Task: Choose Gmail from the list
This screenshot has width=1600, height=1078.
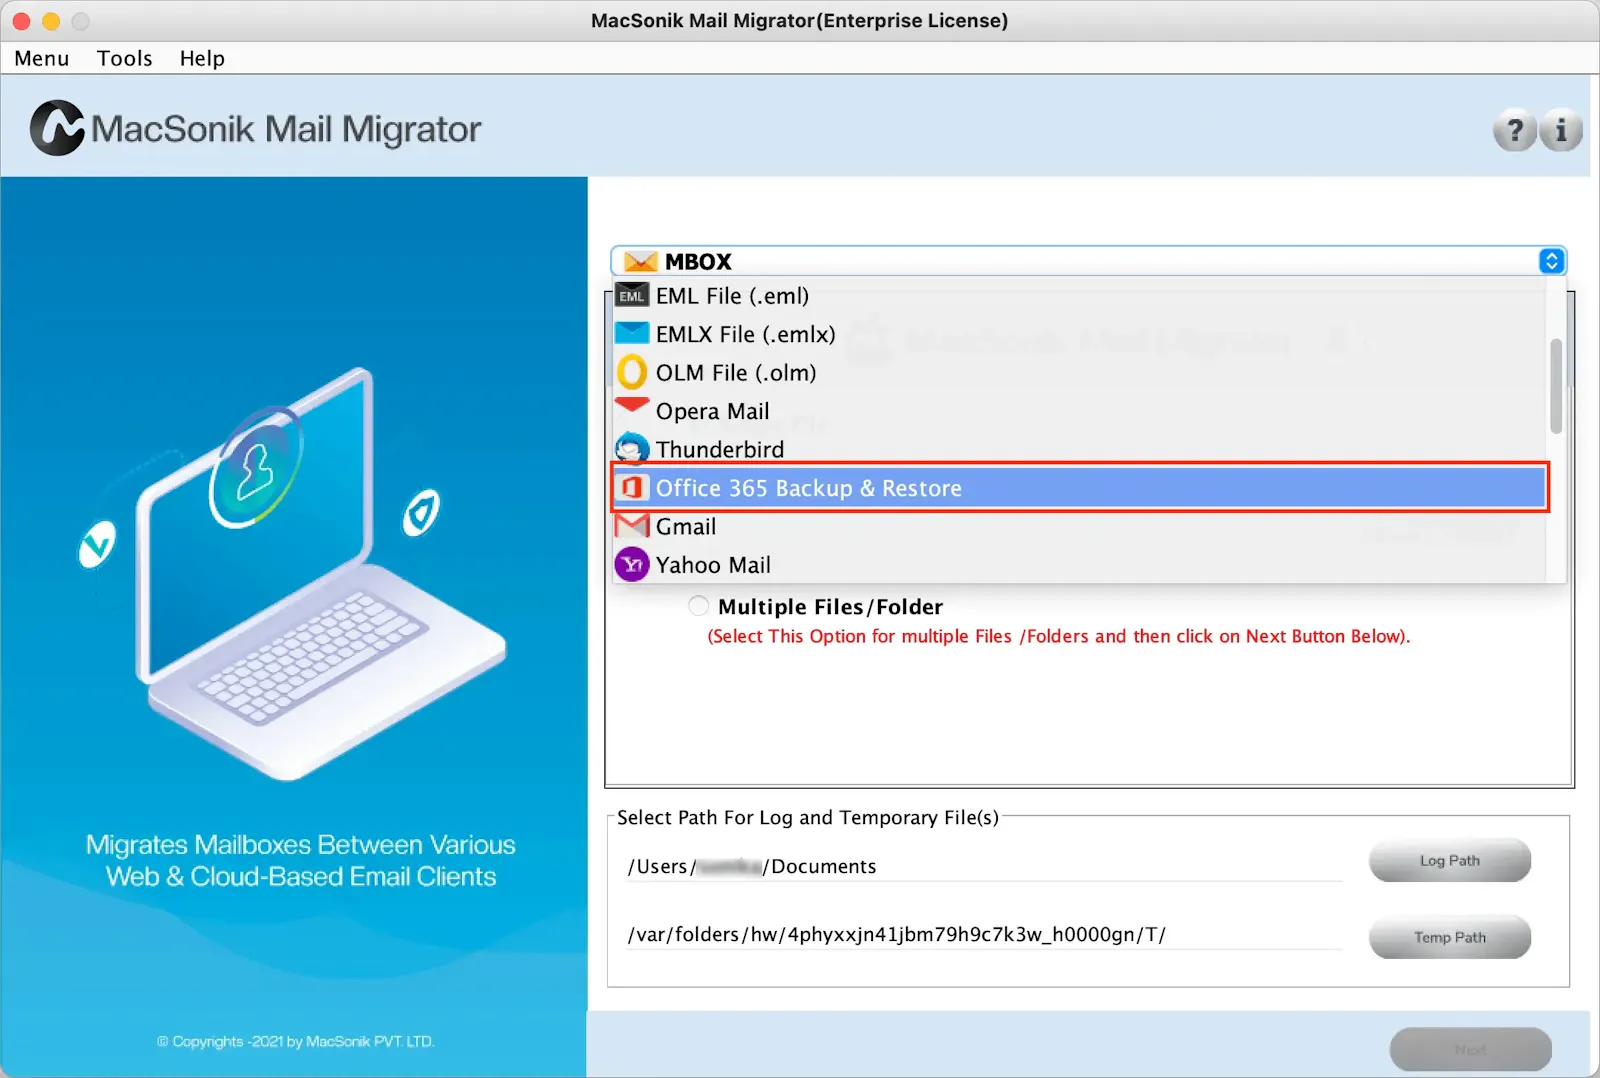Action: (1079, 526)
